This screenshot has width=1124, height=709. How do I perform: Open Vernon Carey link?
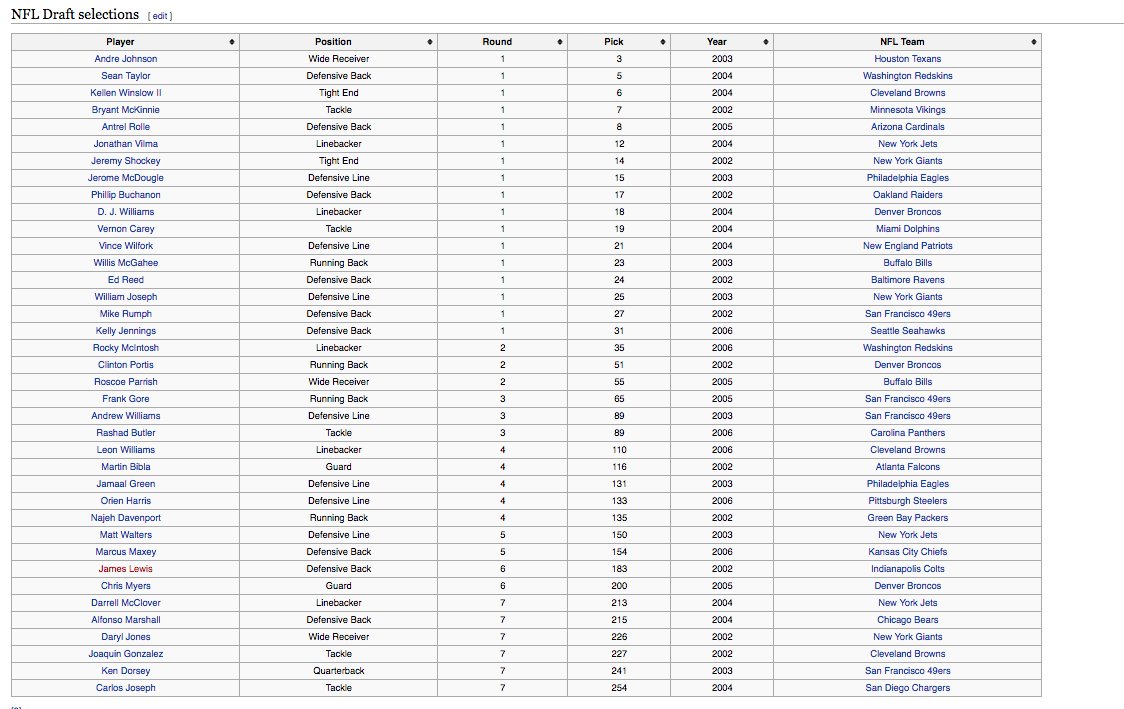point(125,229)
